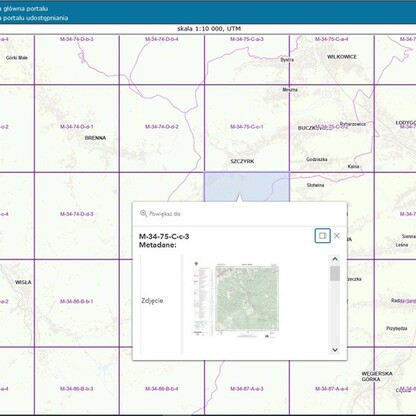416x416 pixels.
Task: Click the skala 1:10 000, UTM heading
Action: coord(209,29)
